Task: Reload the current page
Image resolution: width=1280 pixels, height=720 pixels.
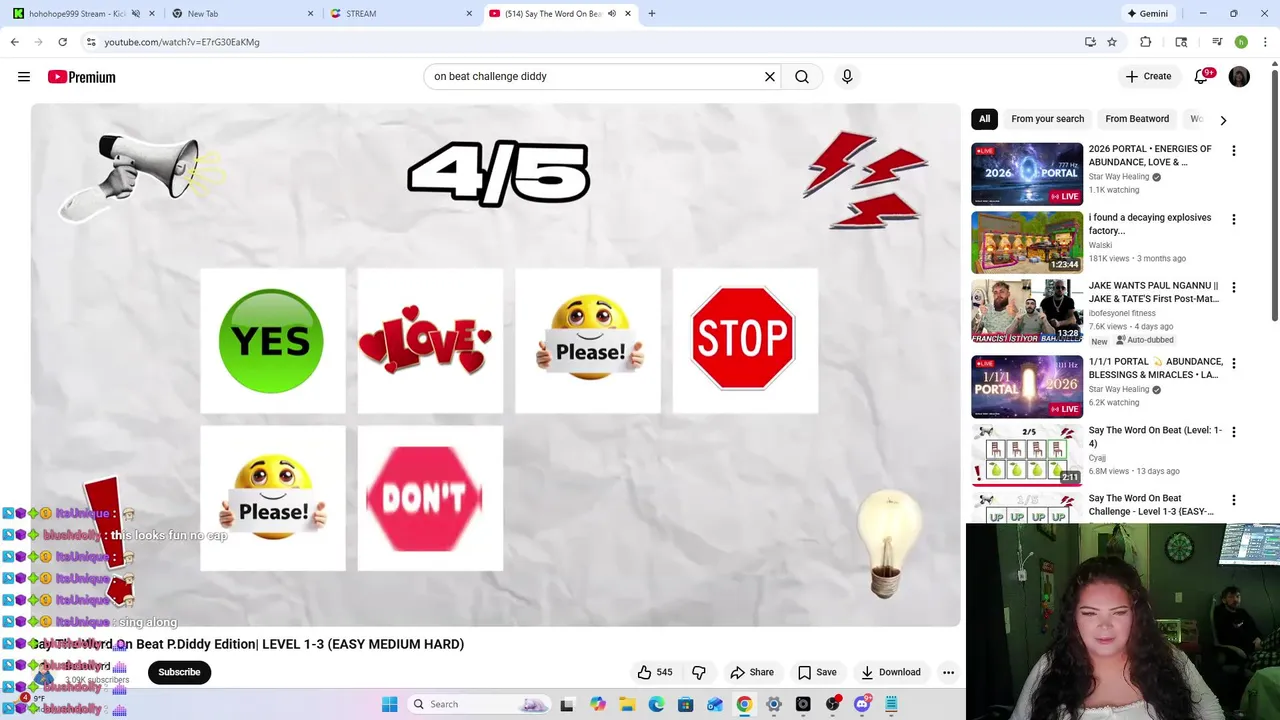Action: [x=62, y=42]
